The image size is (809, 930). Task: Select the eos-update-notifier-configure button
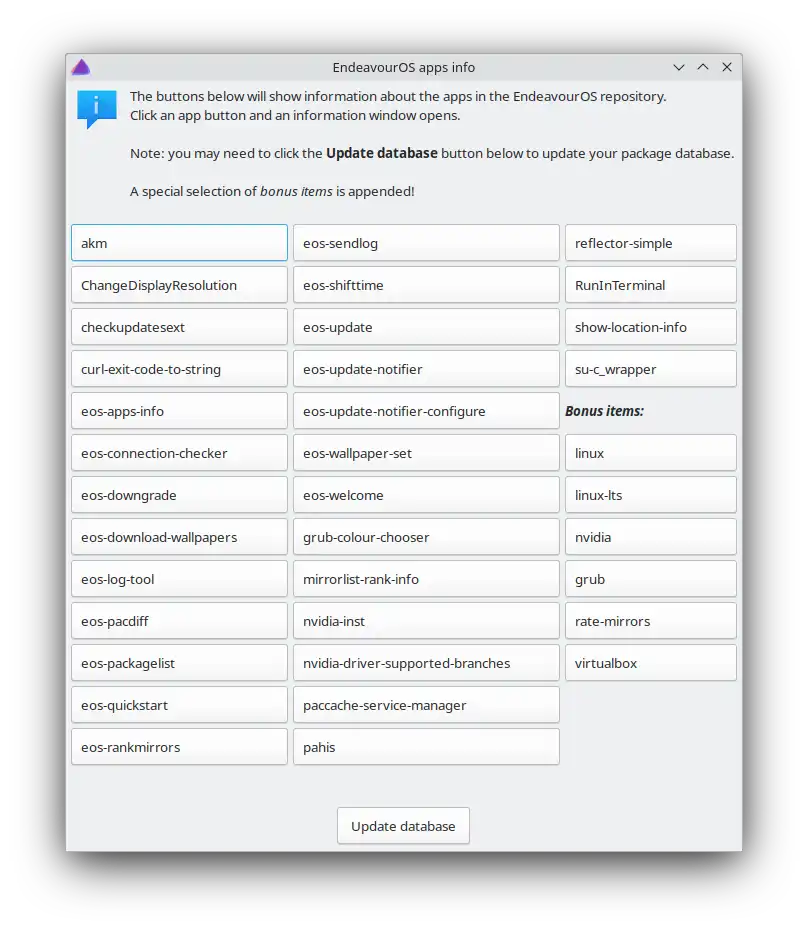[425, 411]
